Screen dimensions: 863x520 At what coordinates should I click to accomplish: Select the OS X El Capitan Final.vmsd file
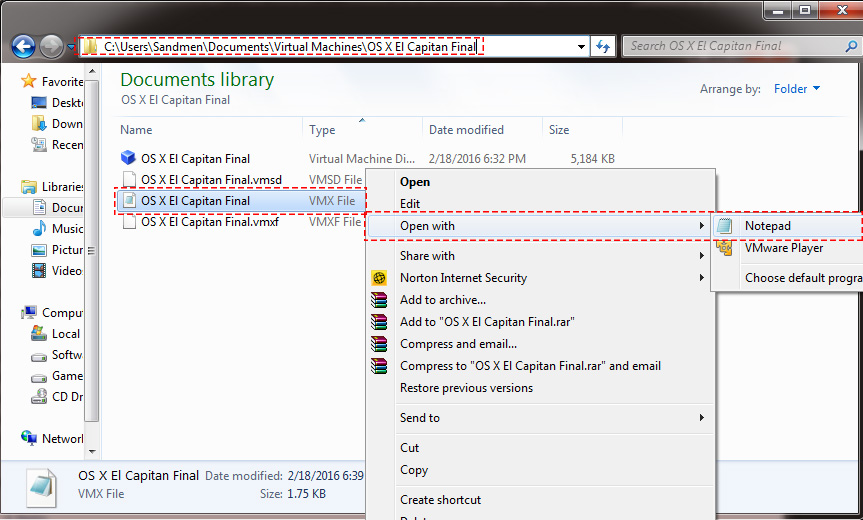click(211, 179)
